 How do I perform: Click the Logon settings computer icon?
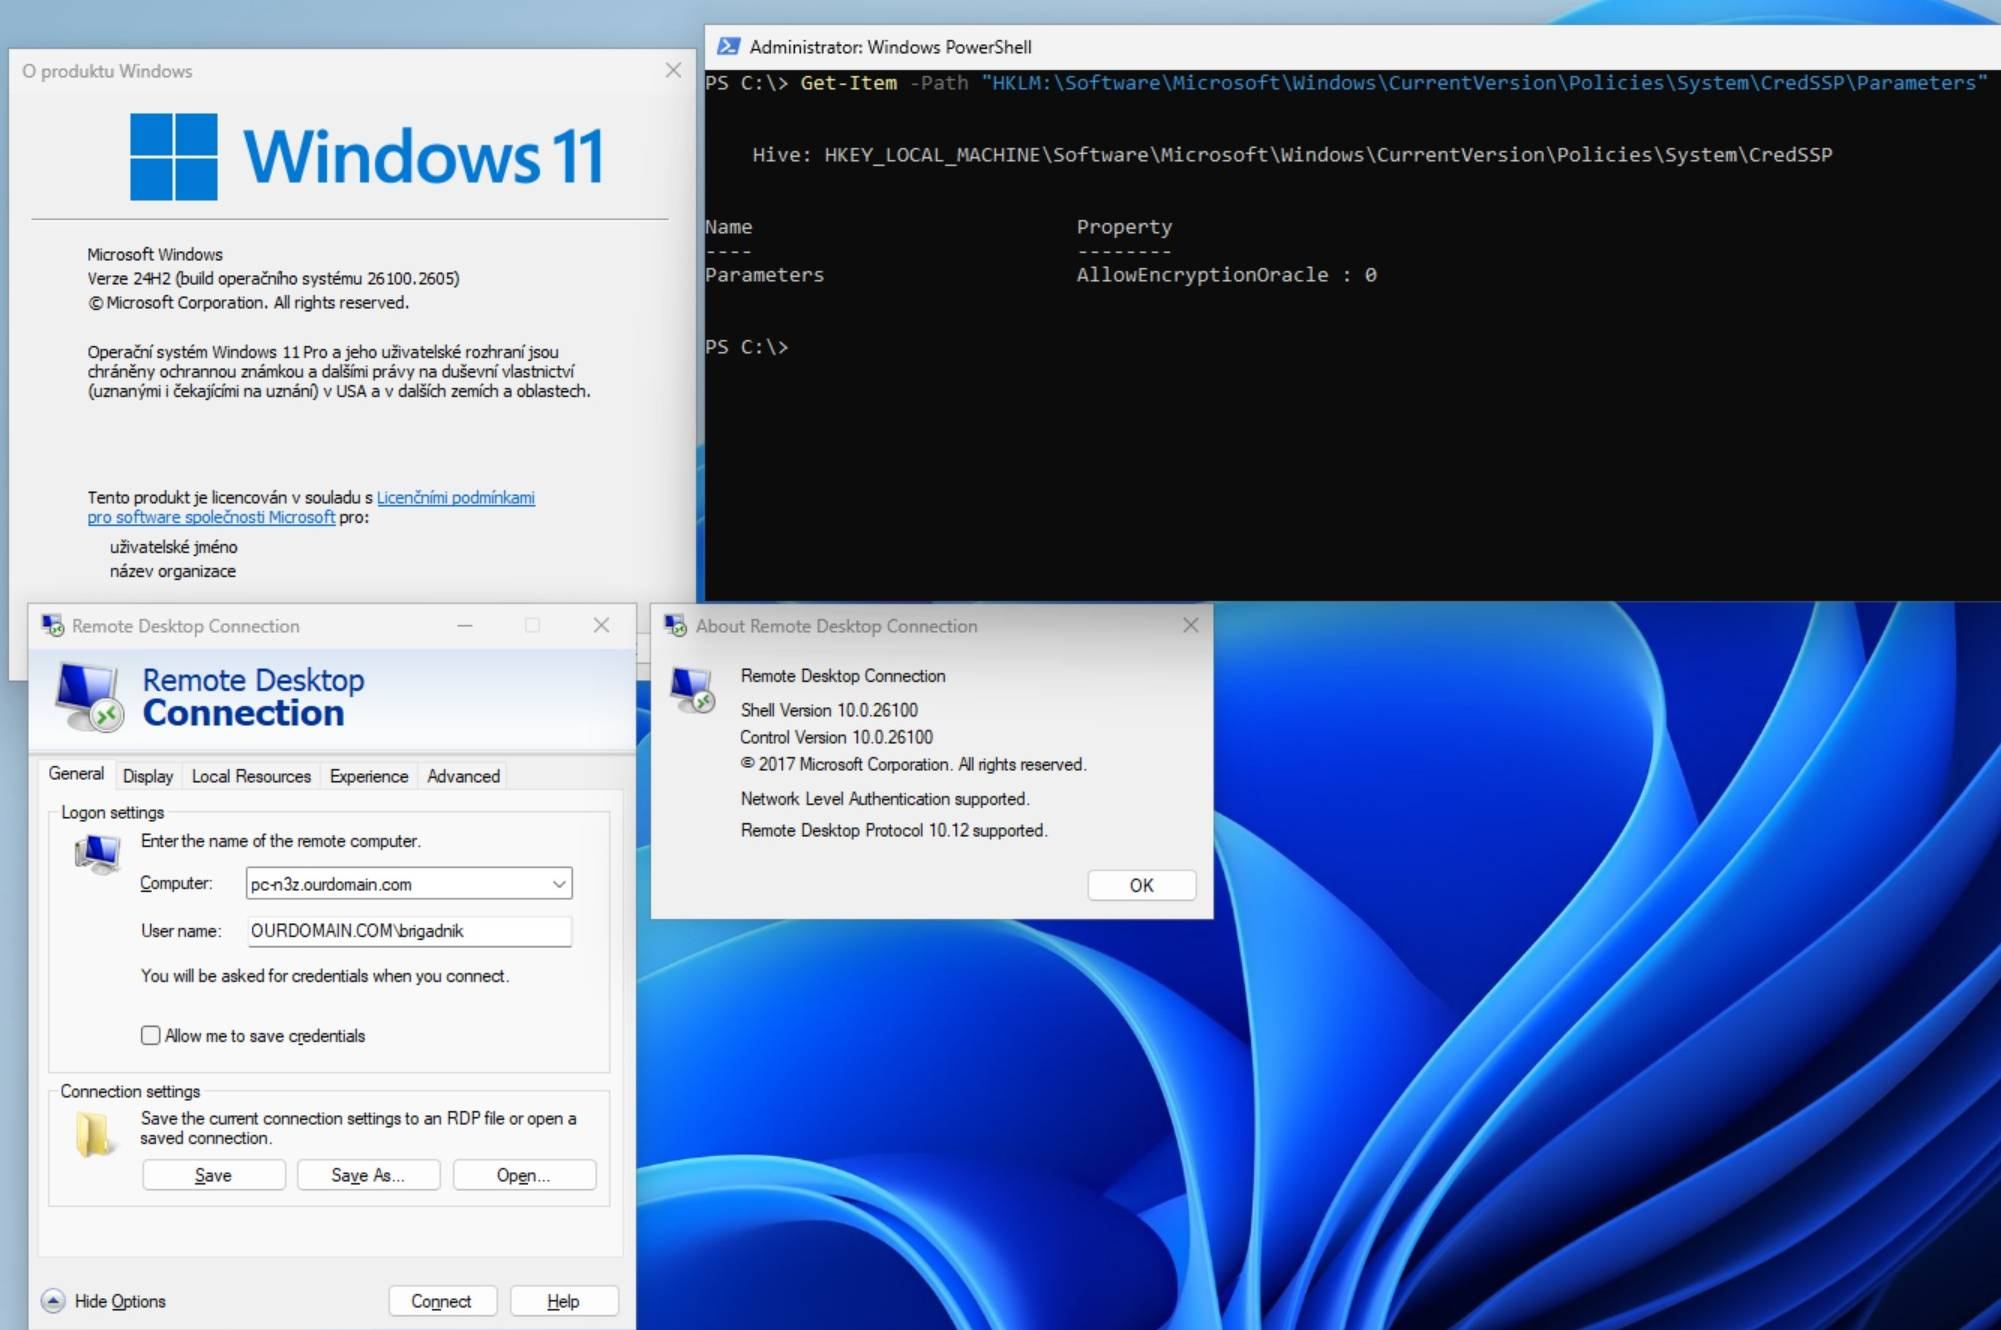(x=98, y=853)
